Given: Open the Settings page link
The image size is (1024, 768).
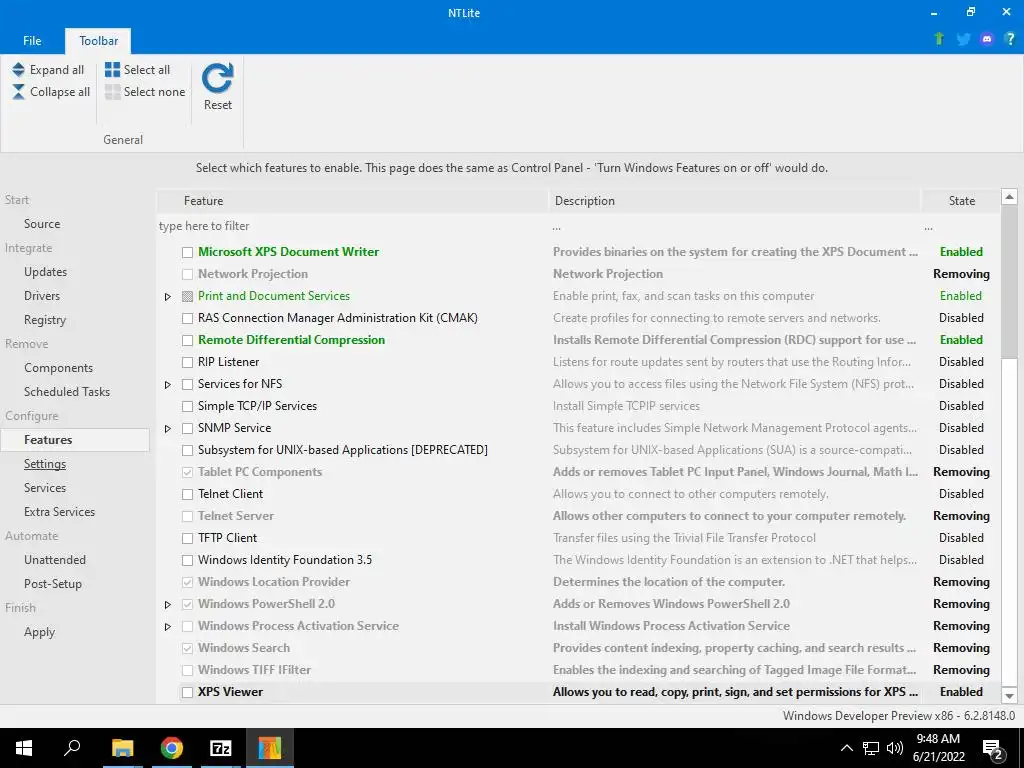Looking at the screenshot, I should click(45, 464).
